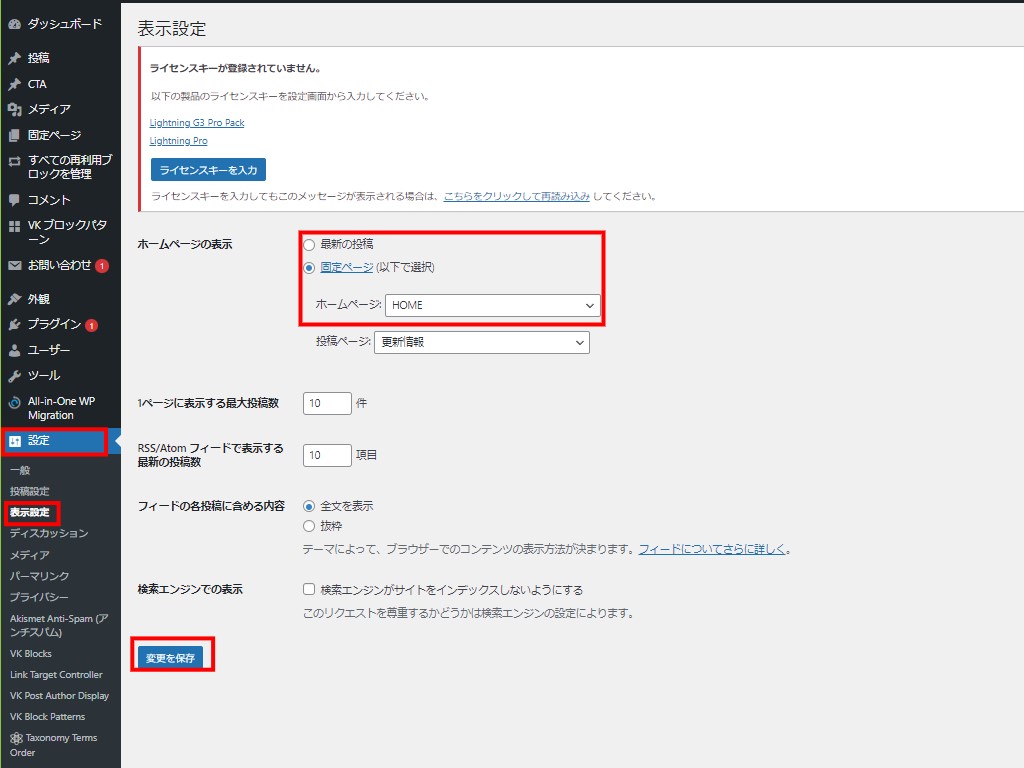Click the コメント speech bubble icon

coord(14,199)
